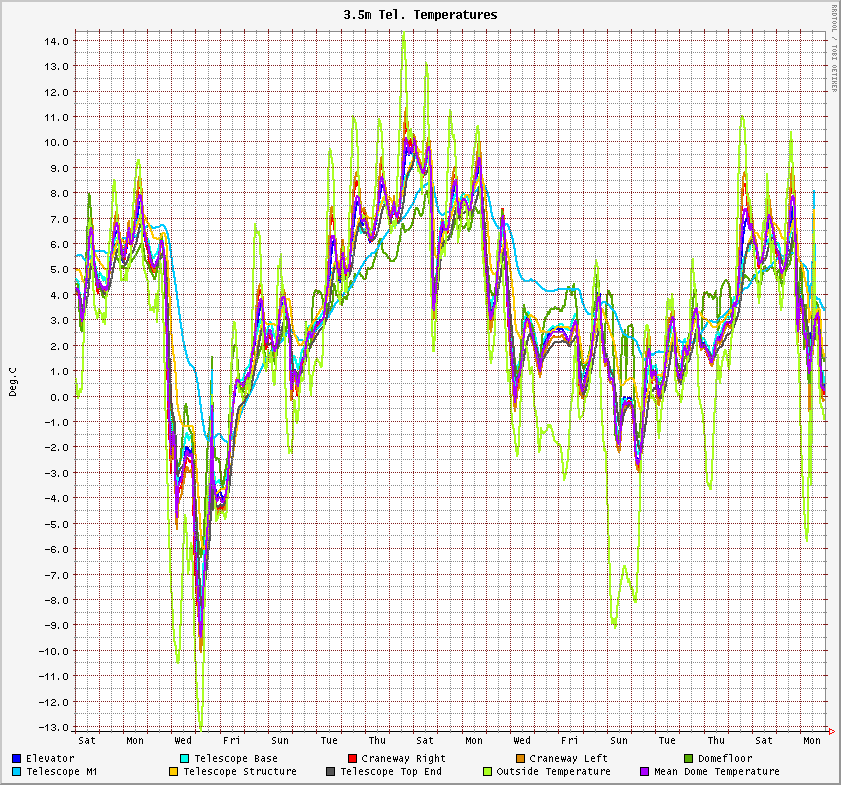The height and width of the screenshot is (785, 841).
Task: Click the '3.5m Tel. Temperatures' chart title
Action: pos(420,15)
